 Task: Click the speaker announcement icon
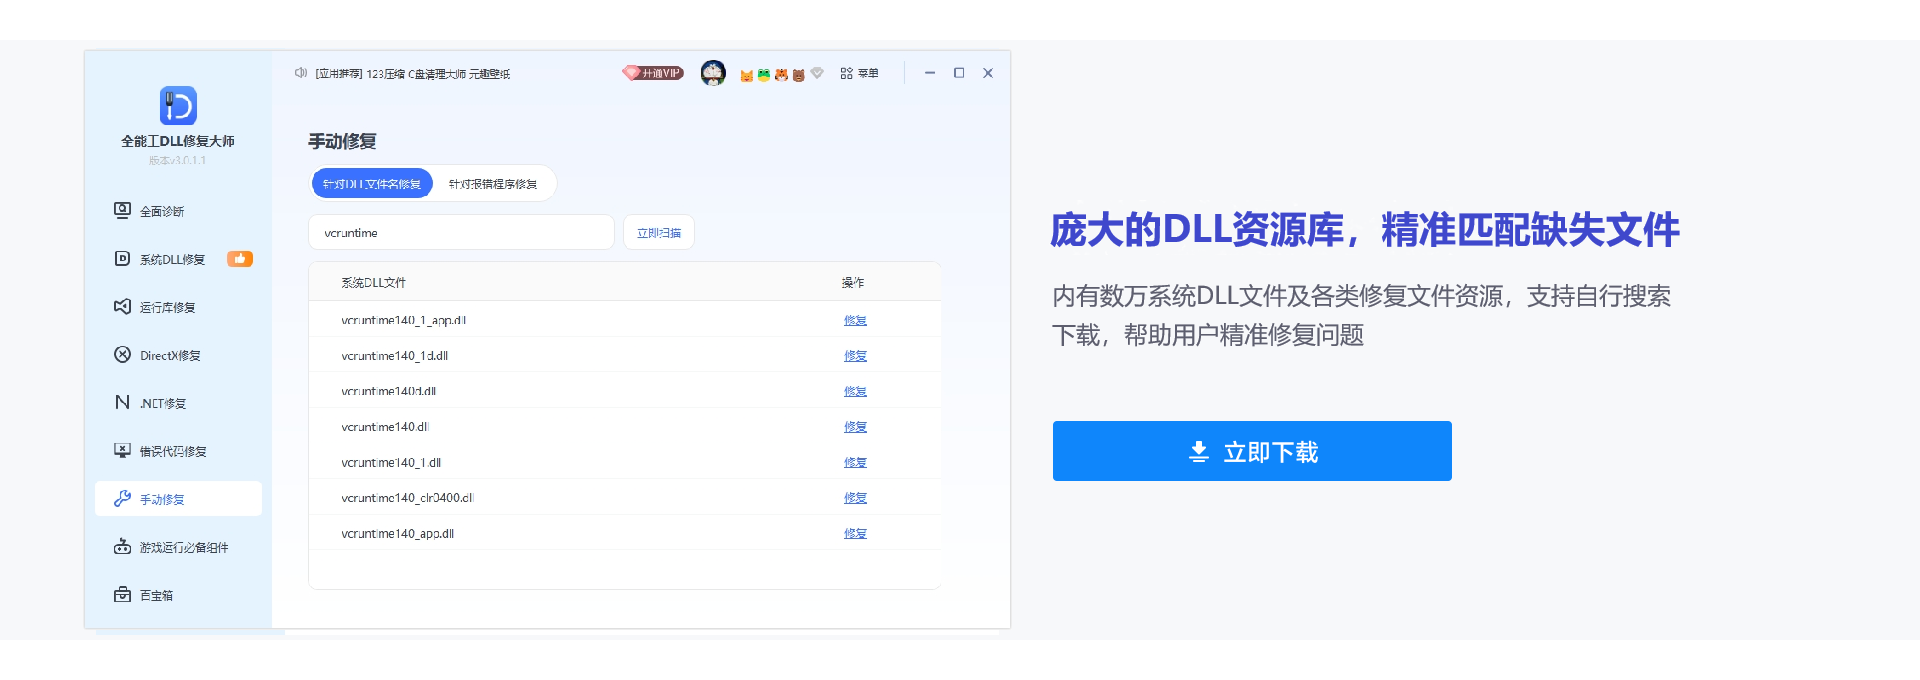[300, 73]
